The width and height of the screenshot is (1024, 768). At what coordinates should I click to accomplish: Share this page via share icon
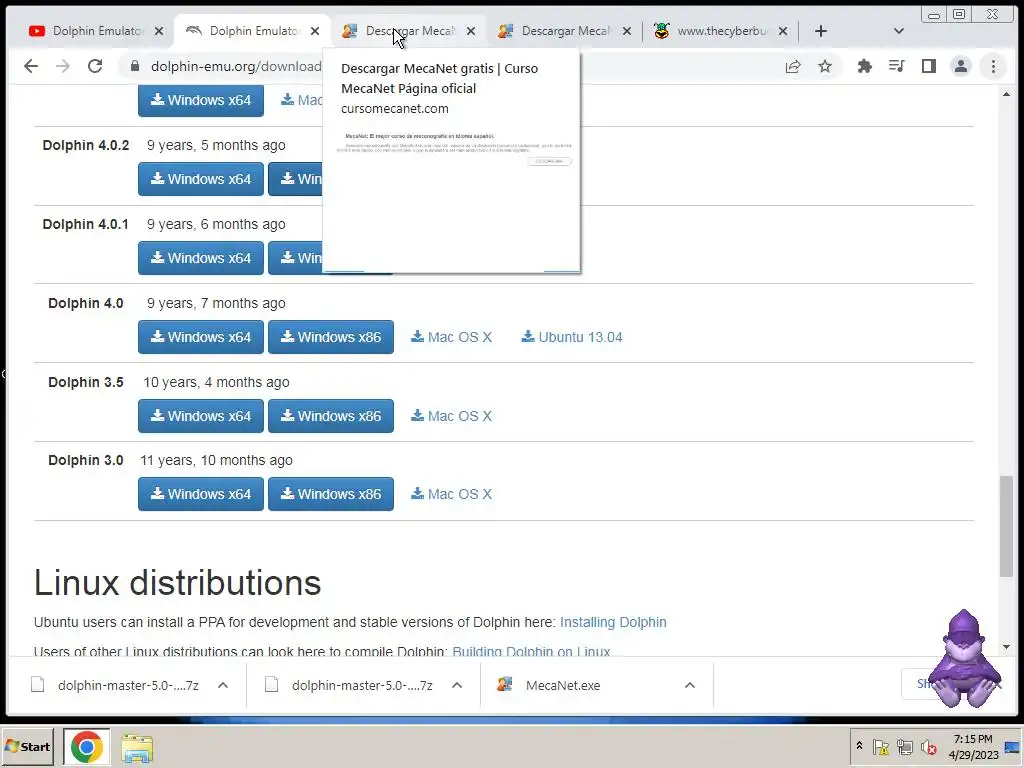tap(793, 66)
